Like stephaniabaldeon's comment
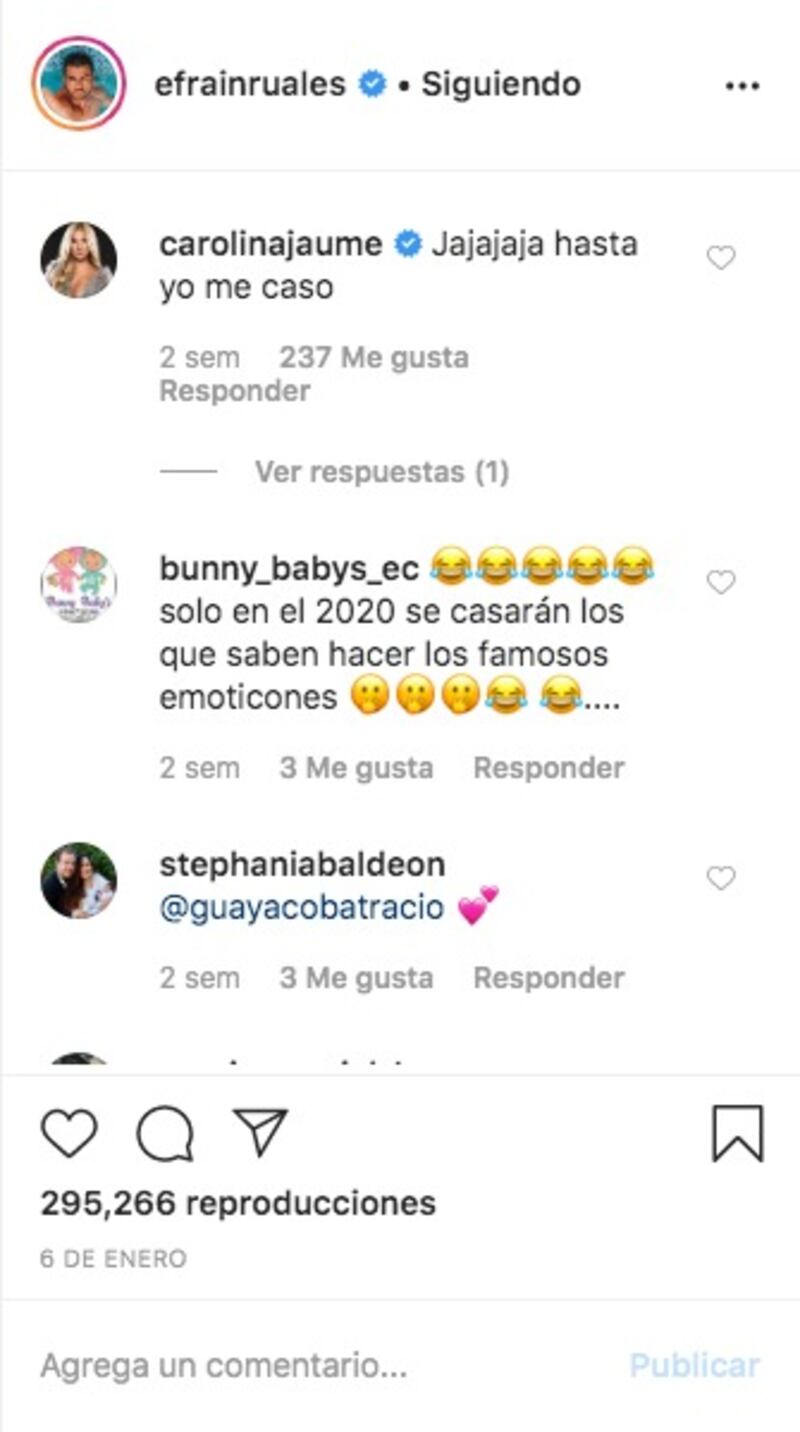 pos(721,878)
